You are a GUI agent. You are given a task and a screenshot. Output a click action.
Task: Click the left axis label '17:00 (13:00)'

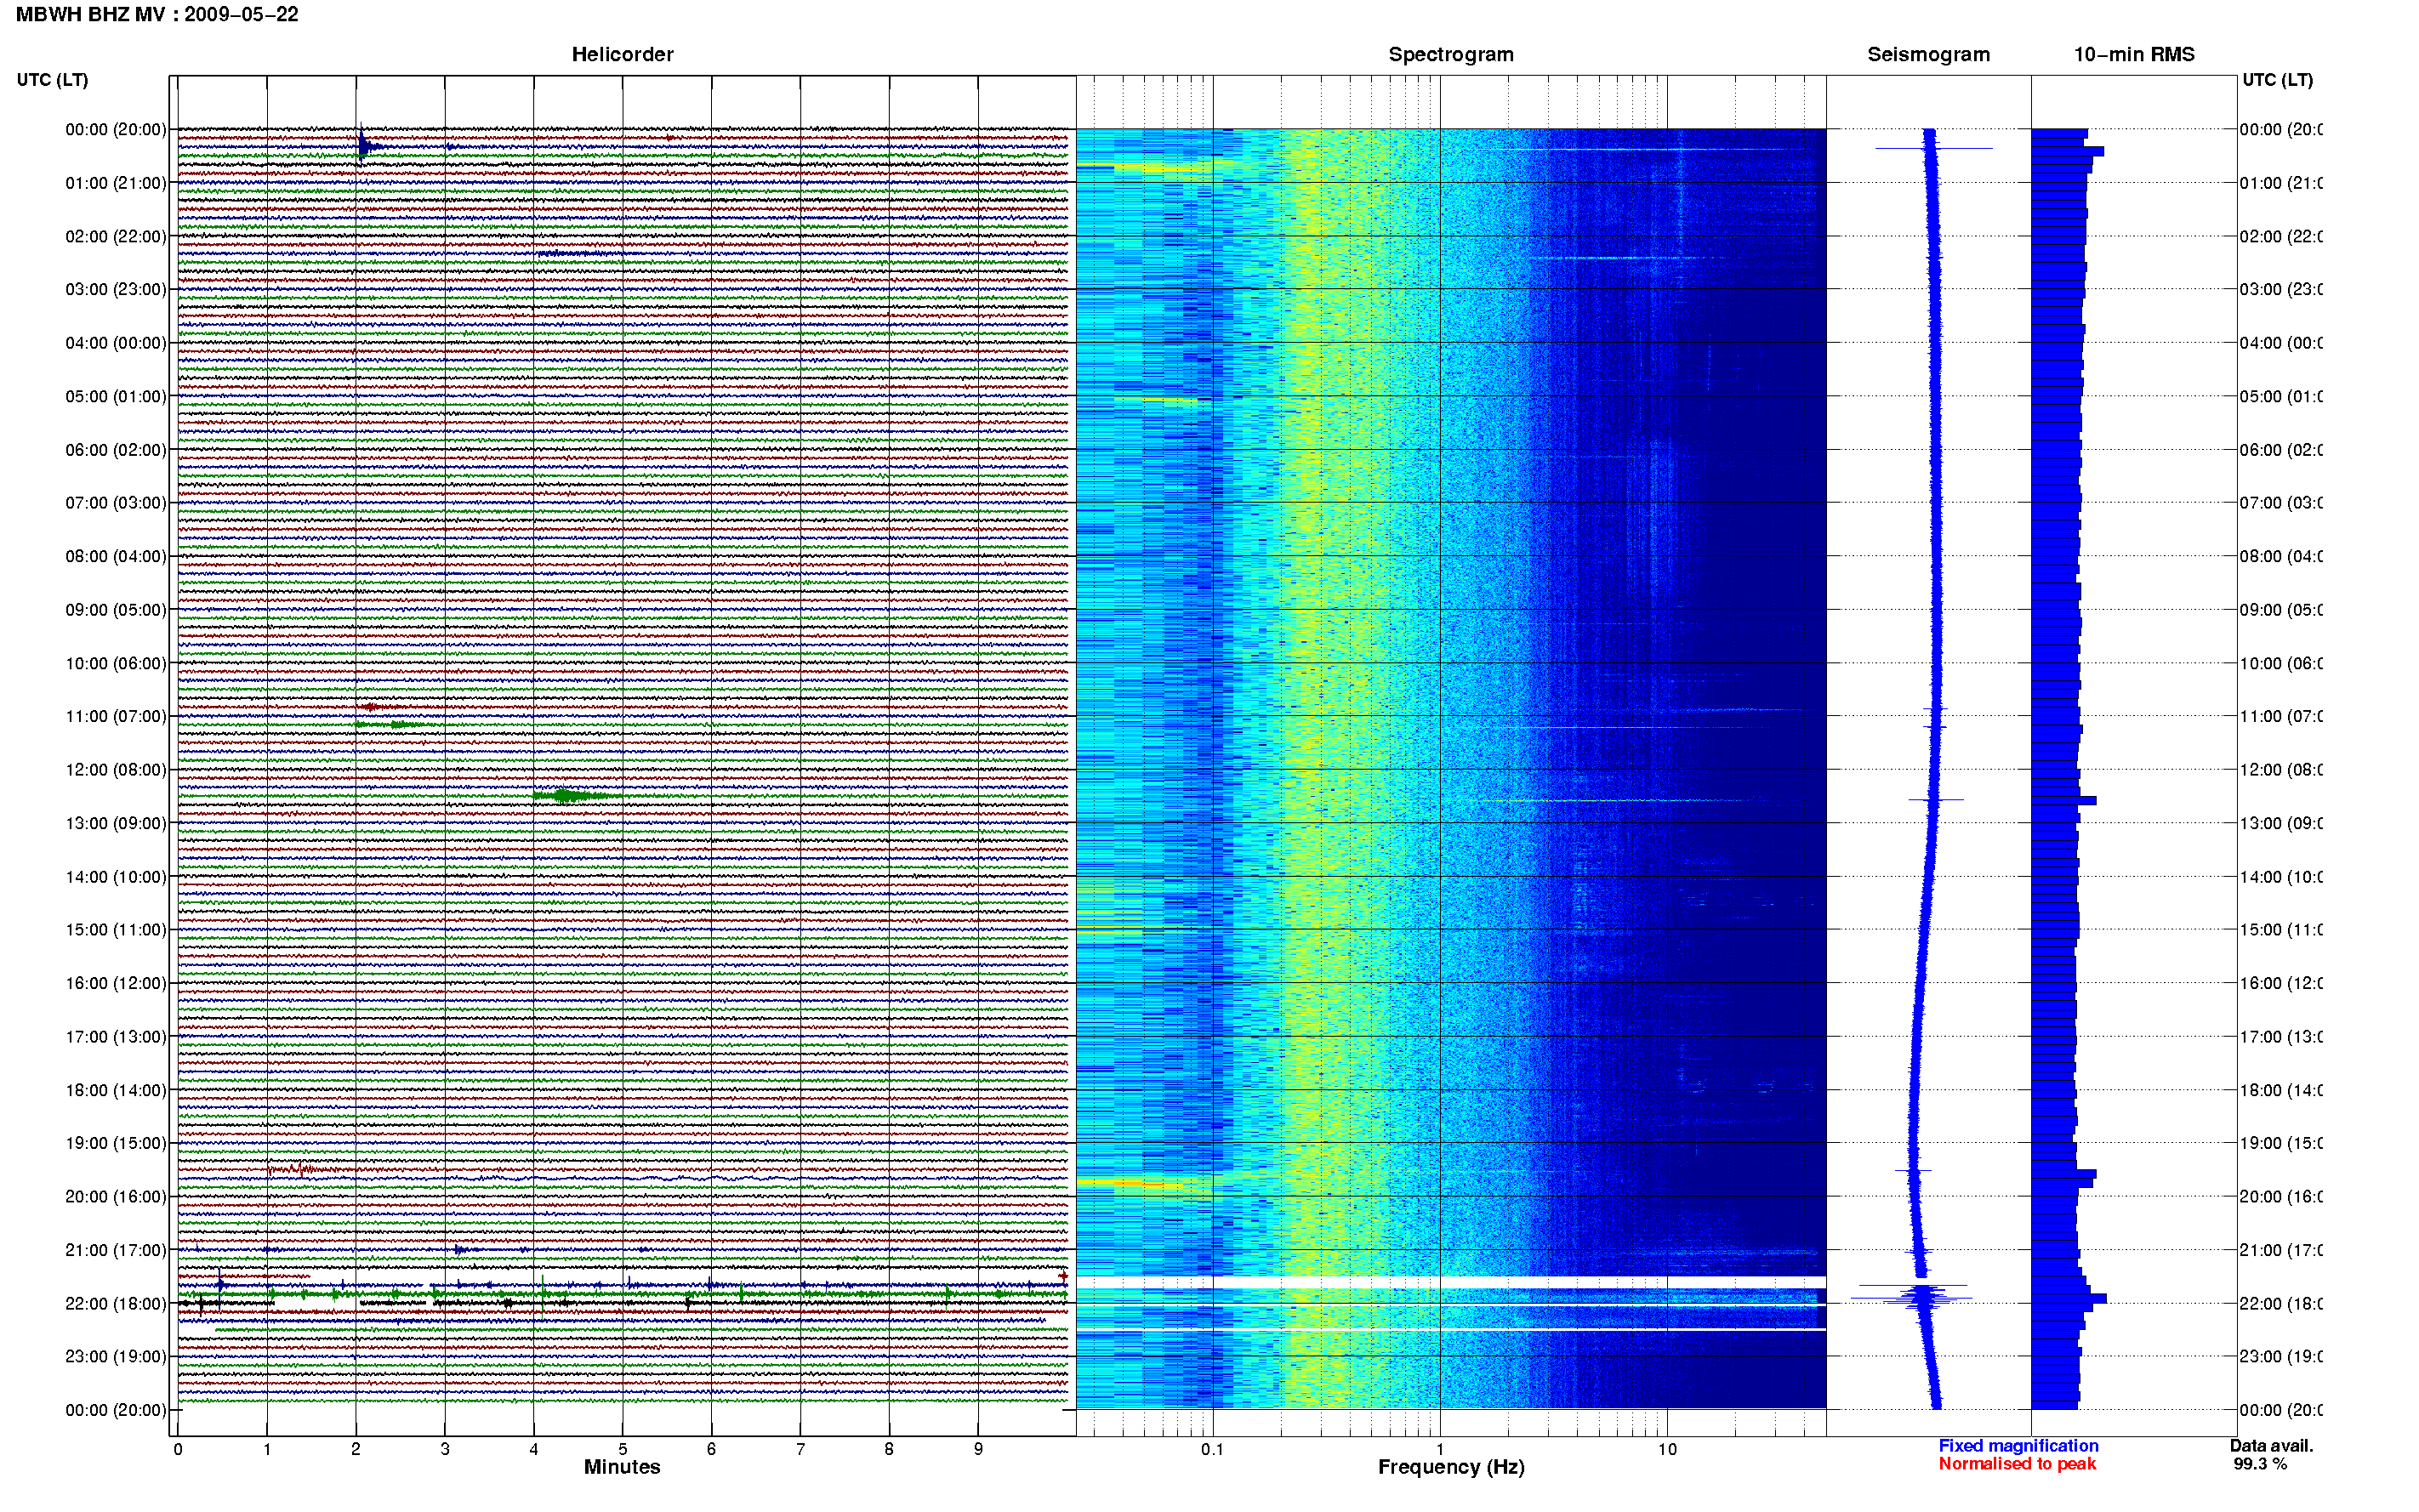[x=116, y=1036]
